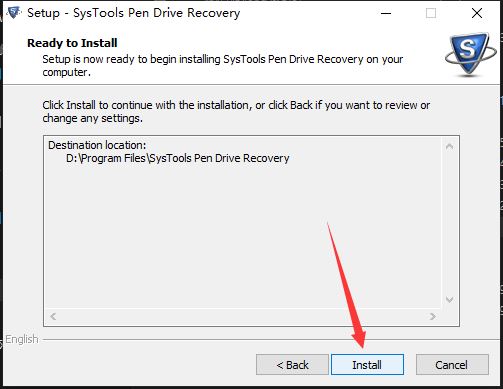Click the vertical scrollbar track of summary box
This screenshot has height=389, width=503.
[449, 223]
